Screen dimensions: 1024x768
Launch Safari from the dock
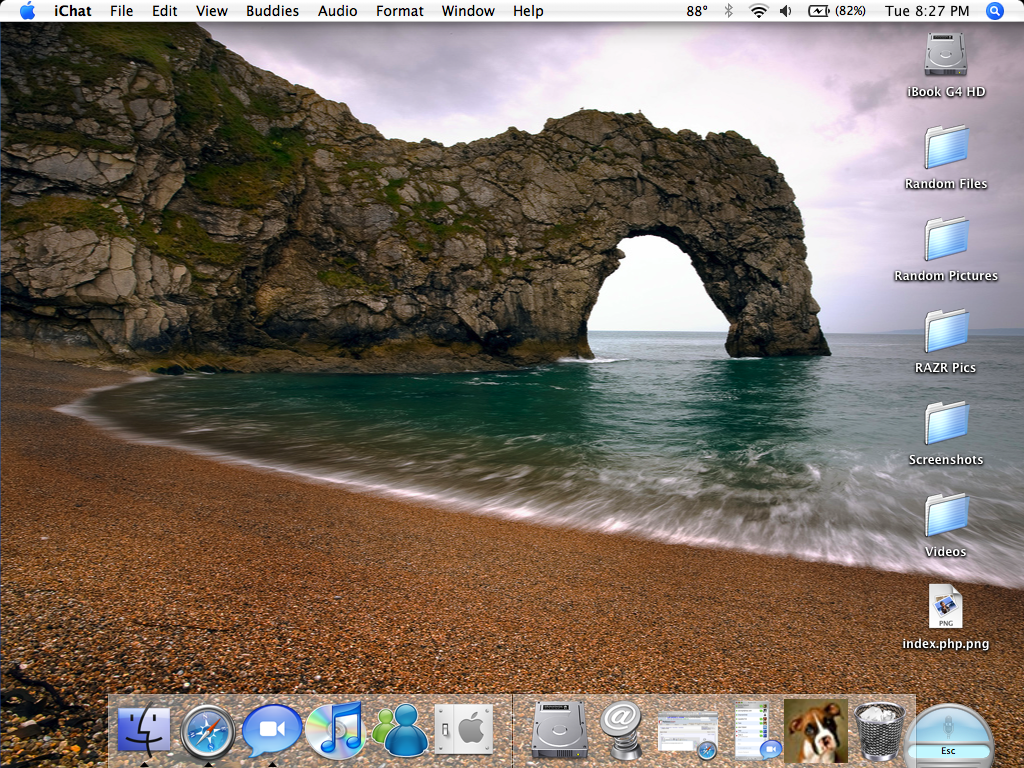(x=208, y=731)
